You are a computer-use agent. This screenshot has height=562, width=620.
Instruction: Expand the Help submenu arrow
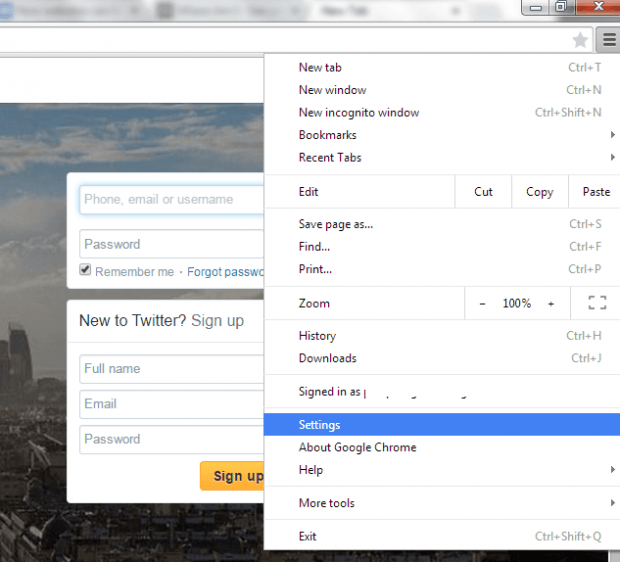[x=612, y=469]
